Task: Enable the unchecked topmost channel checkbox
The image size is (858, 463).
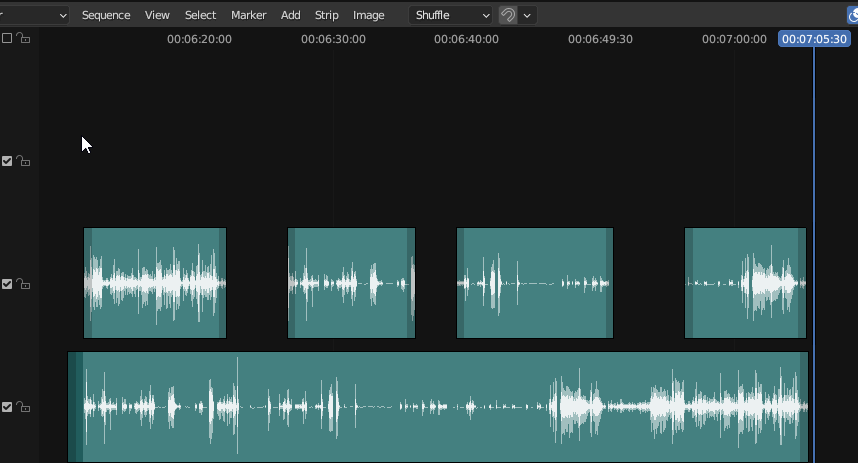Action: coord(8,38)
